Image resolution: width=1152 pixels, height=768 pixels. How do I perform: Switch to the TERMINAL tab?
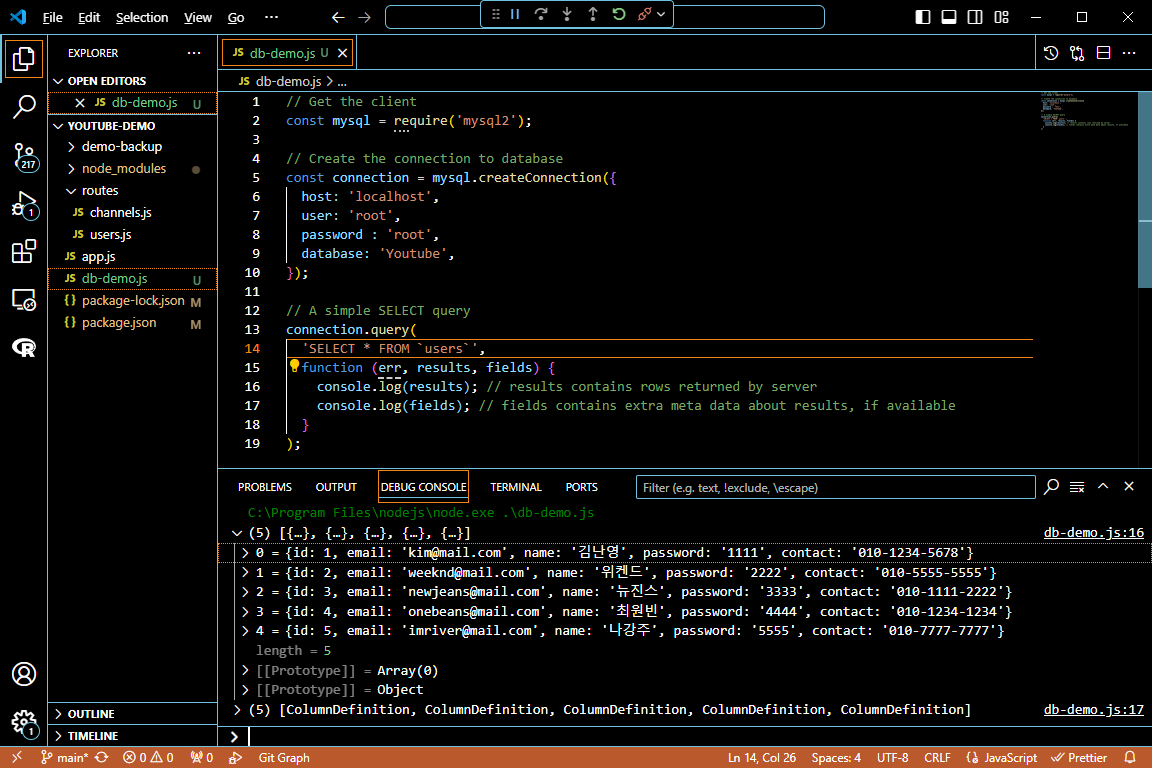516,487
